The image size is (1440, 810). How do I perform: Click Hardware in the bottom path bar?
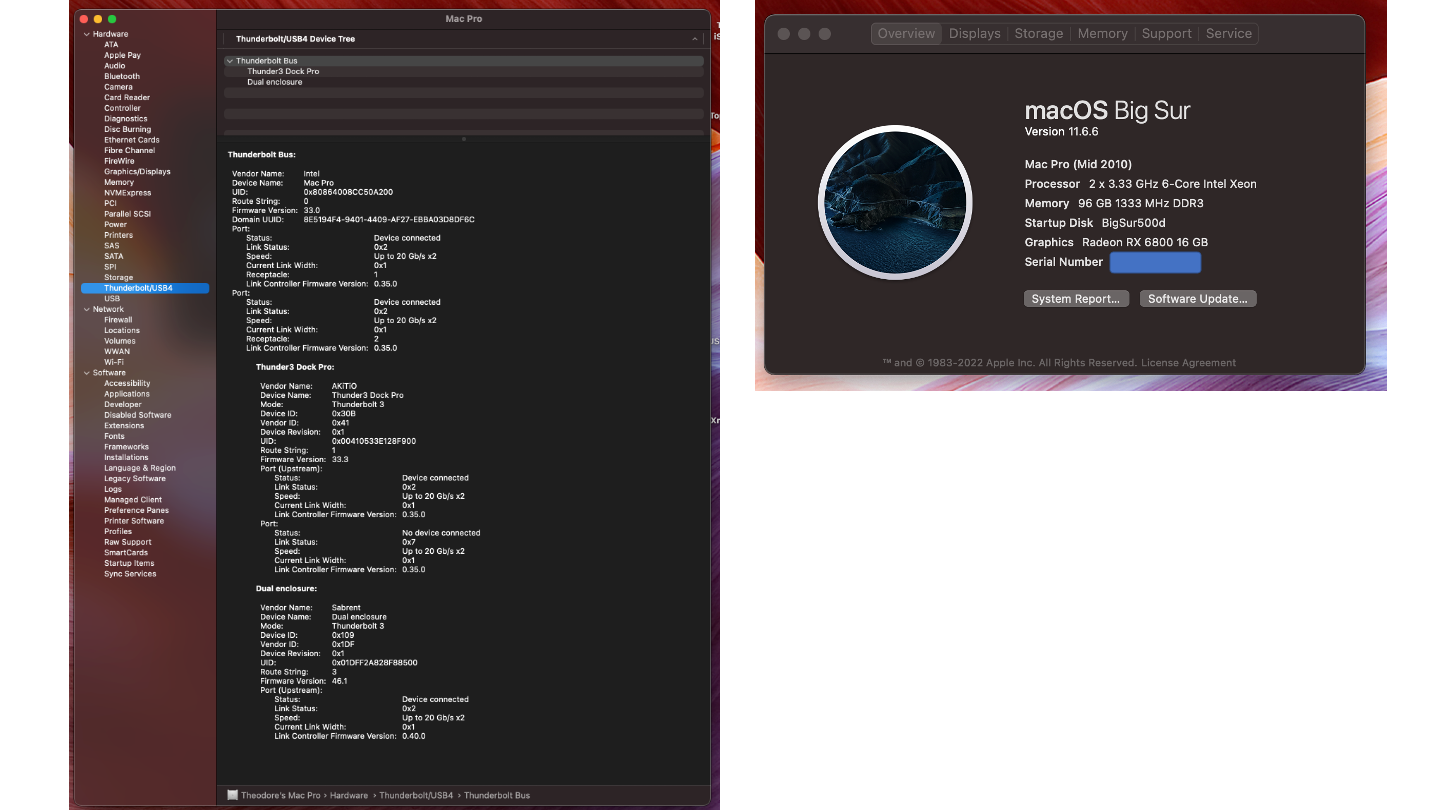(349, 795)
